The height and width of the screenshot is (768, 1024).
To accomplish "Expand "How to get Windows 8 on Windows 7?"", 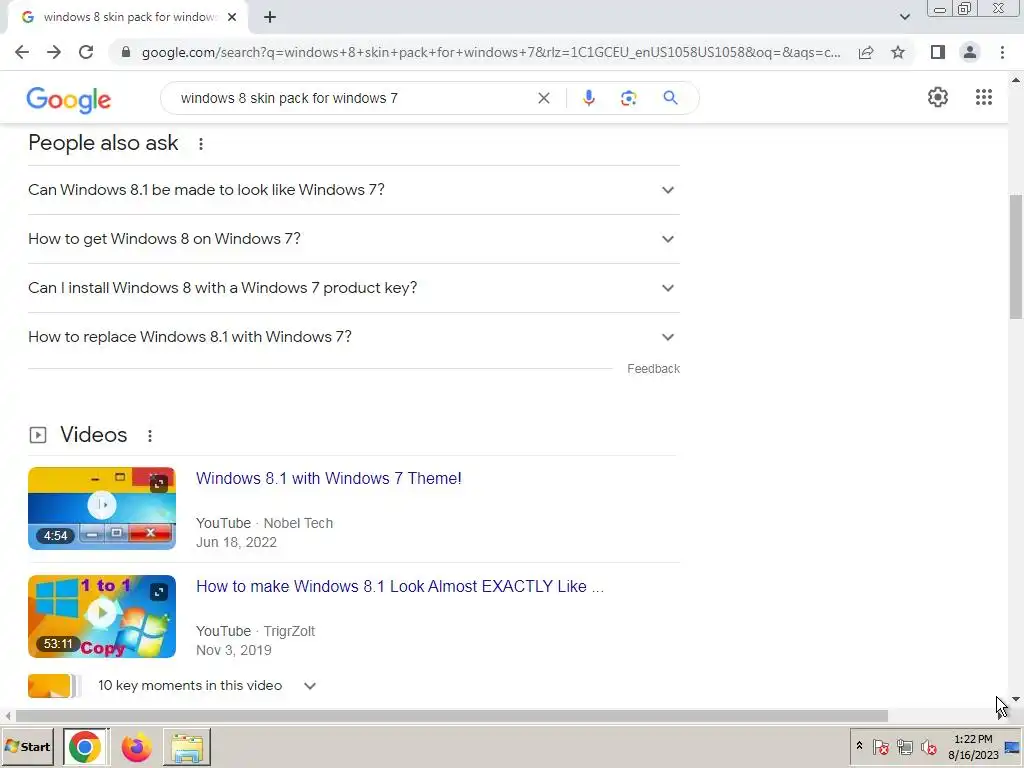I will pos(353,239).
